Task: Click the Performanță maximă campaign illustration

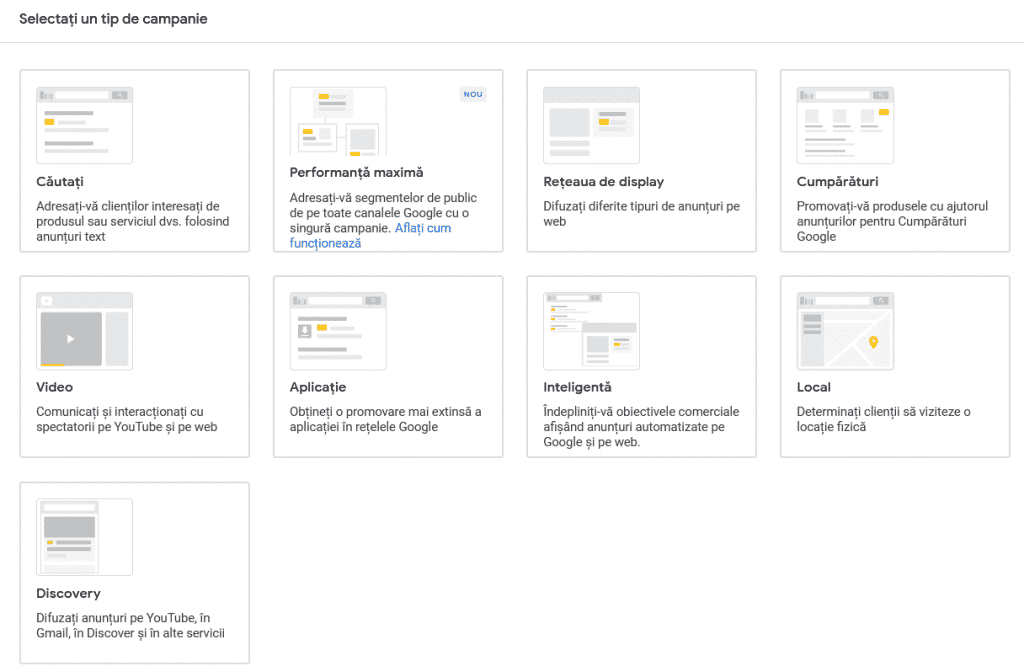Action: pos(338,123)
